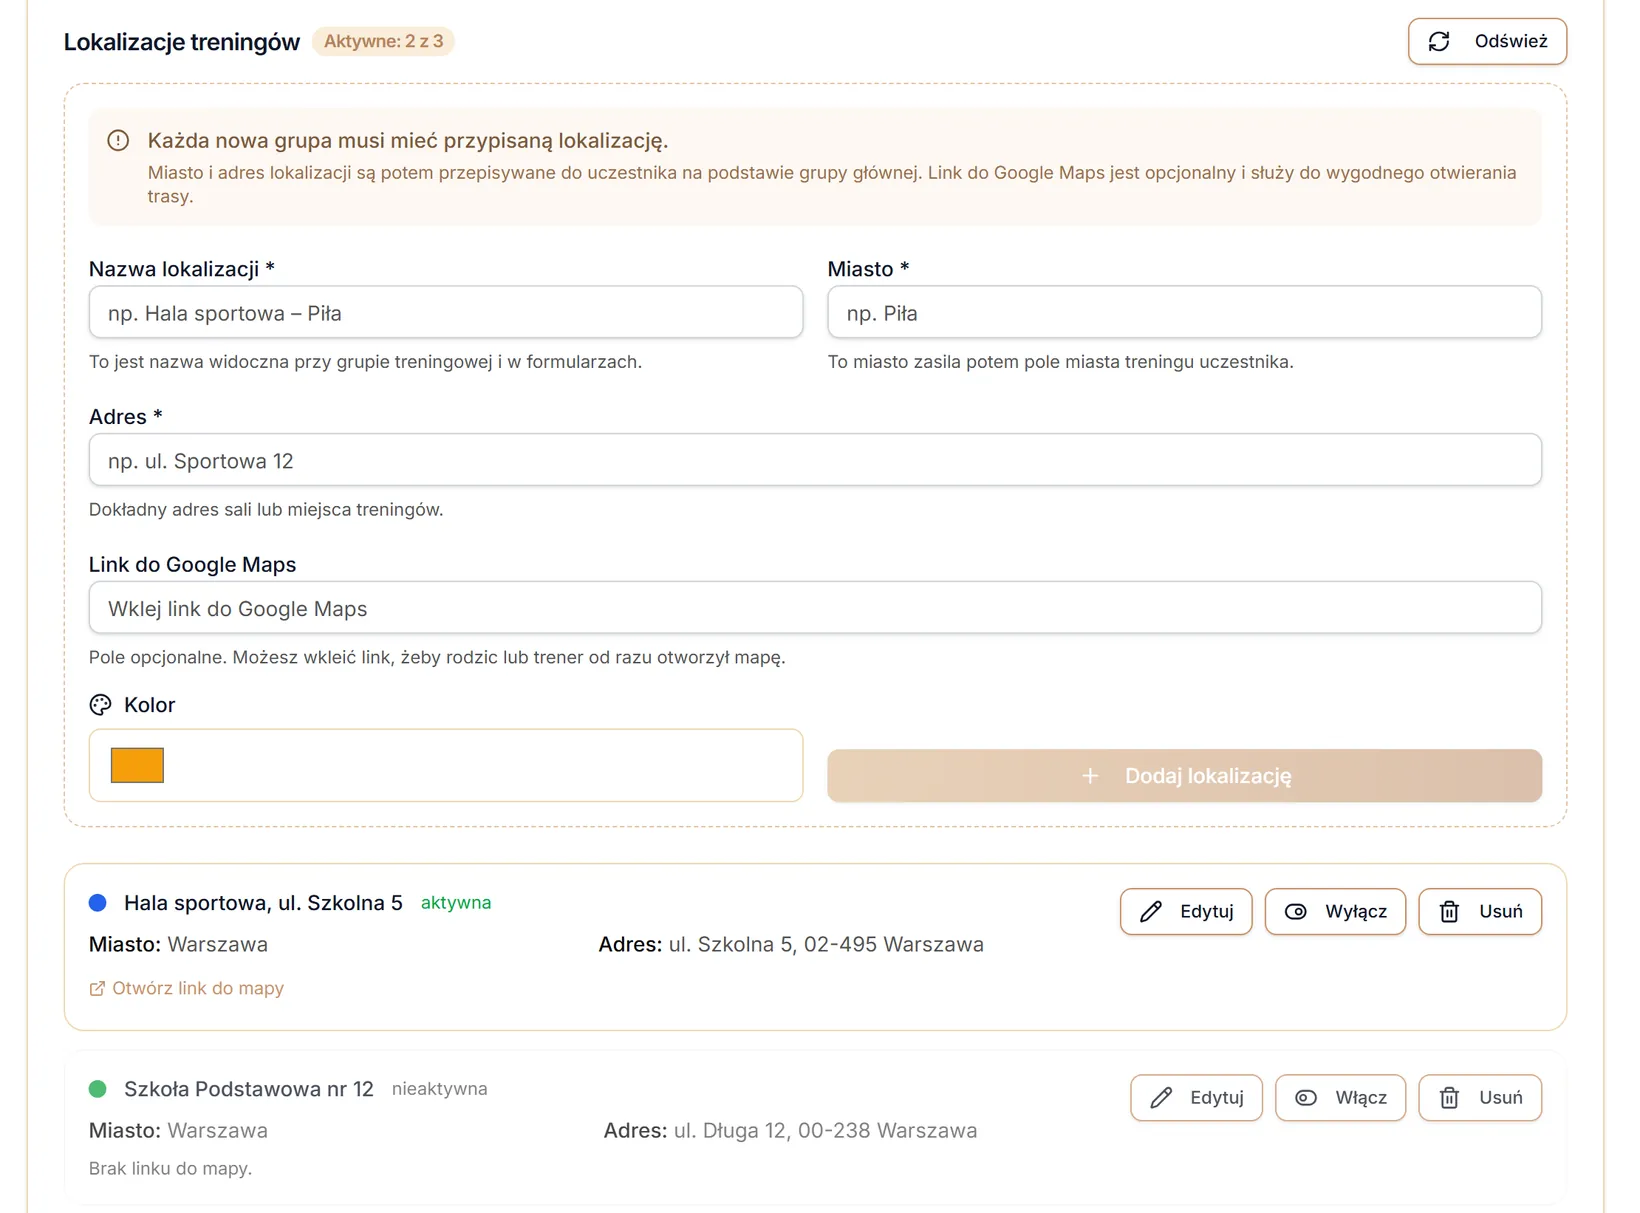Click the trash icon in Hala sportowa row
Screen dimensions: 1640x1213
[x=1449, y=911]
